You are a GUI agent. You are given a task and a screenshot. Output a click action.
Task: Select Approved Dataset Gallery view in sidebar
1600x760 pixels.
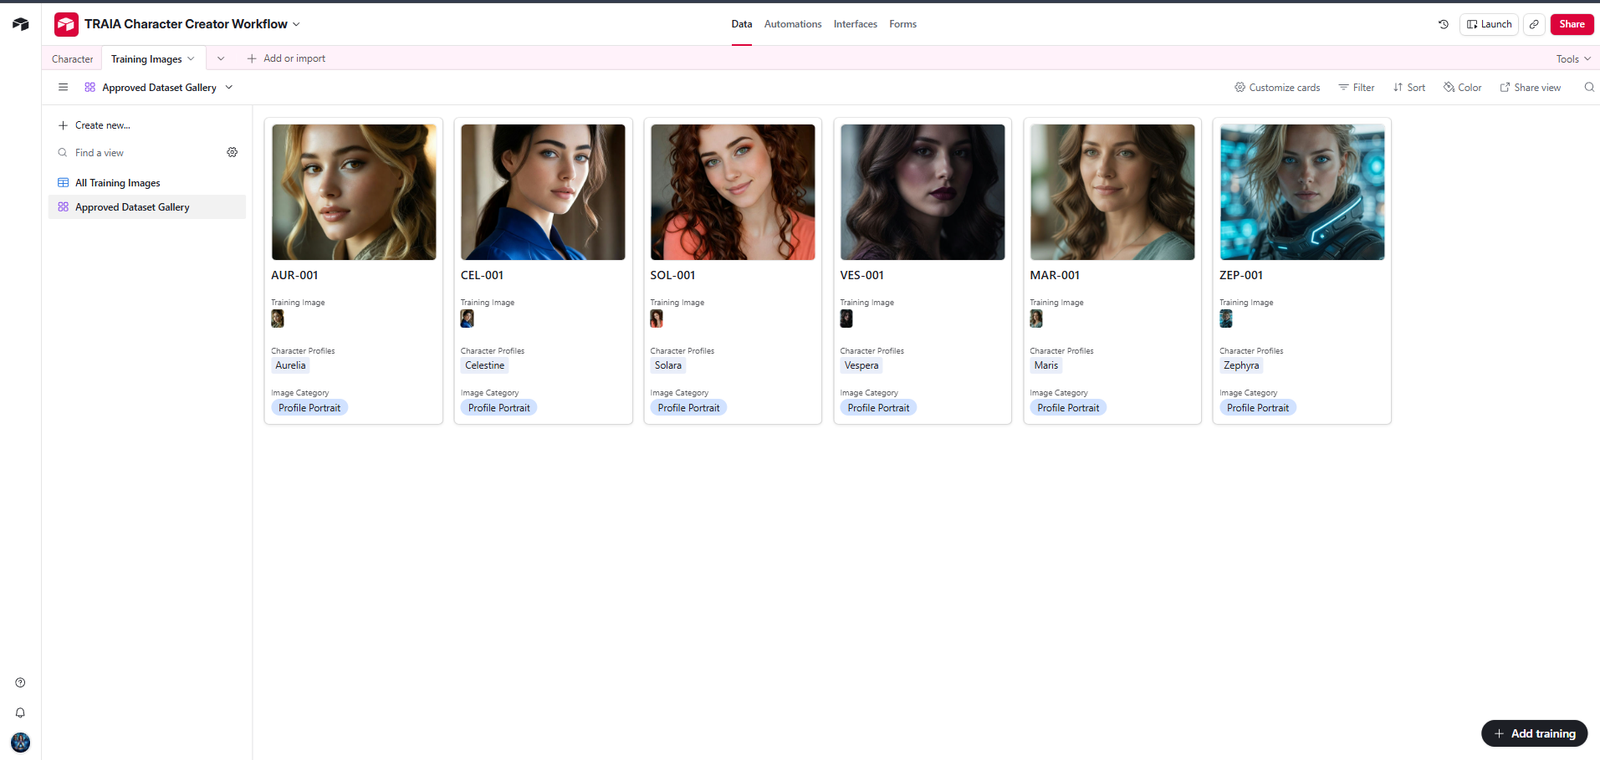(147, 207)
